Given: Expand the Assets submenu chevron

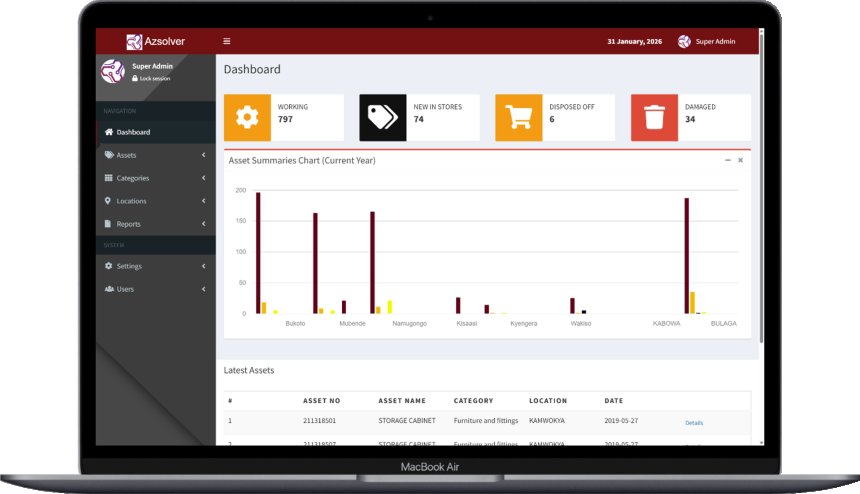Looking at the screenshot, I should point(203,155).
